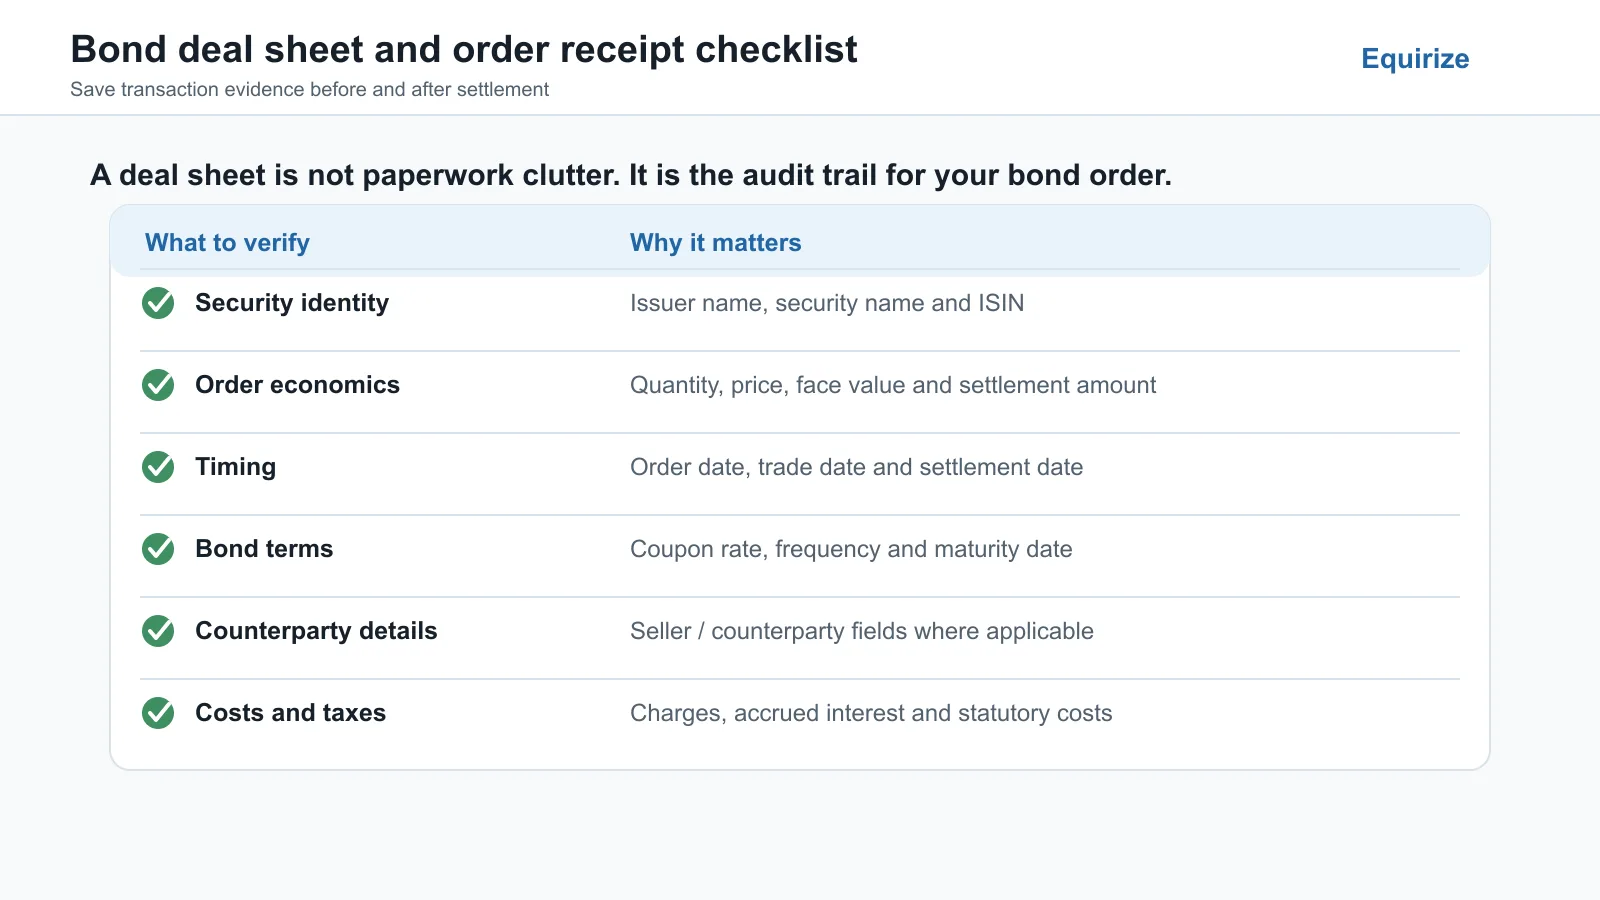Click the checkmark icon next to Bond terms
The width and height of the screenshot is (1600, 900).
point(158,549)
